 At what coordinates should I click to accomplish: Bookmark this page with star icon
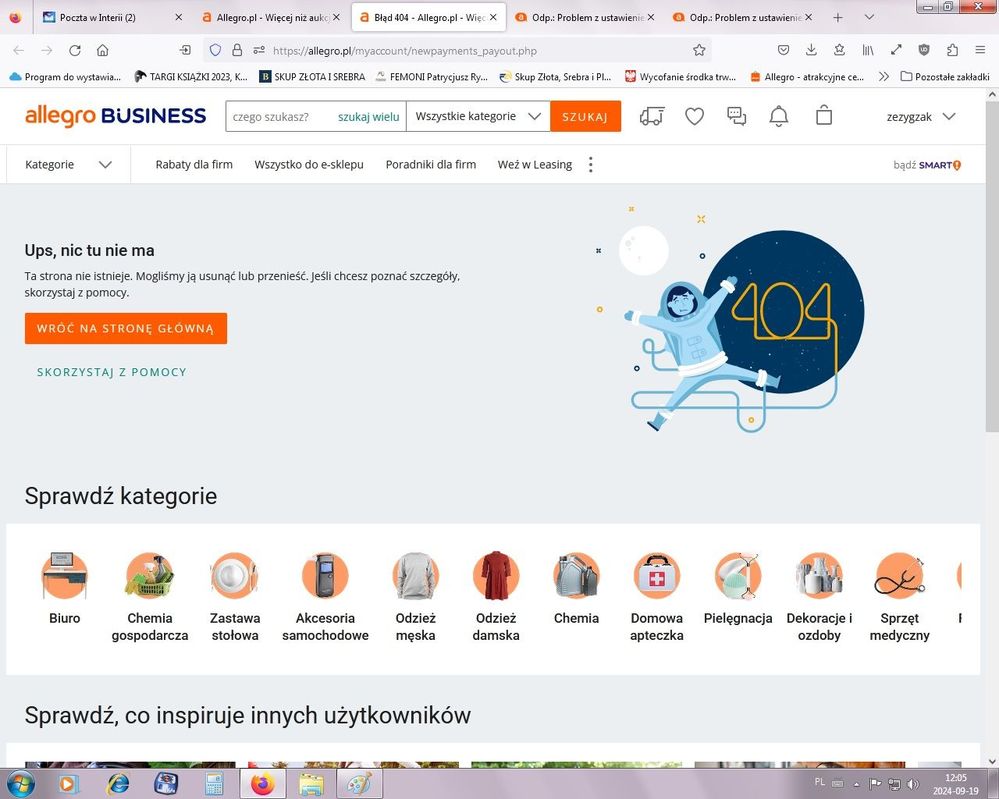(x=699, y=50)
